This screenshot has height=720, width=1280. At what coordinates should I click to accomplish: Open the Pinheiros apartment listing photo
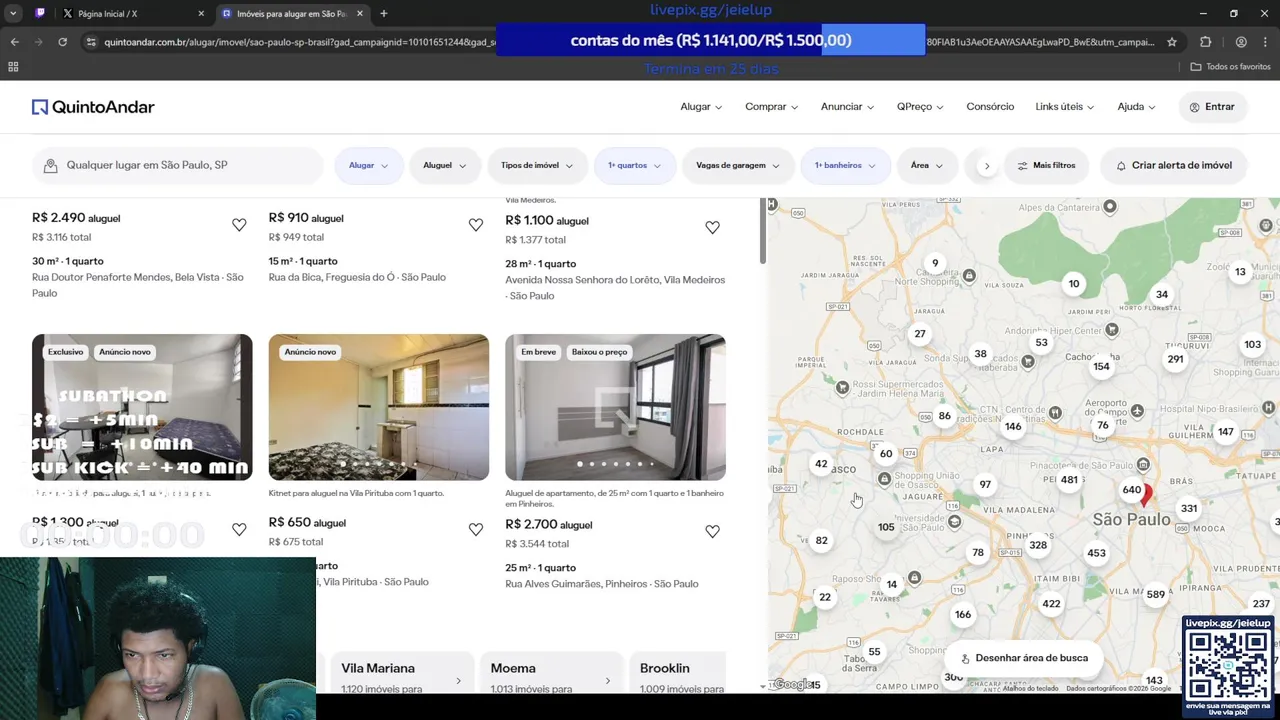tap(615, 407)
